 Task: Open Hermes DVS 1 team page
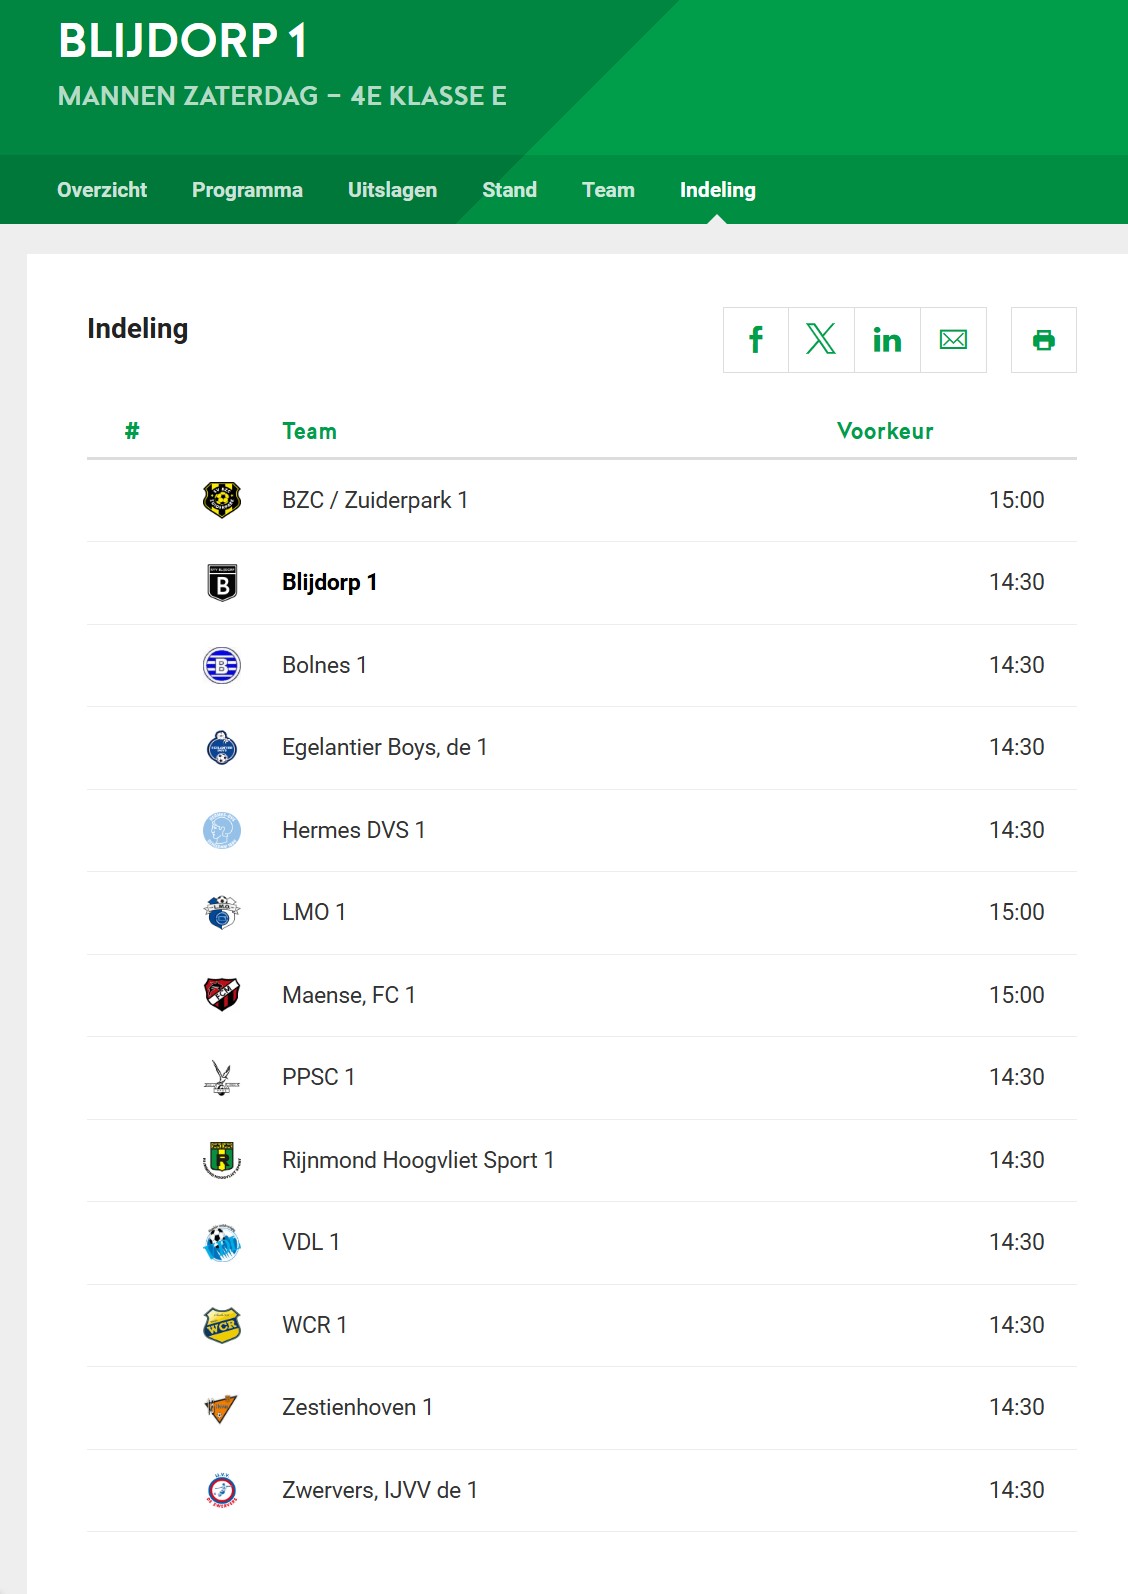pyautogui.click(x=354, y=830)
